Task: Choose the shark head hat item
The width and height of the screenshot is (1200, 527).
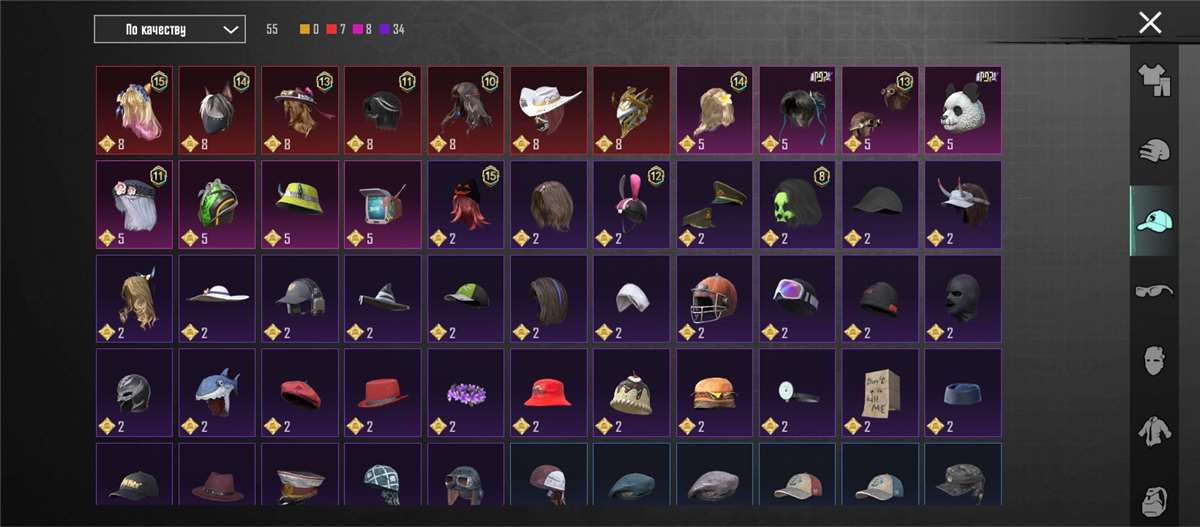Action: [x=217, y=392]
